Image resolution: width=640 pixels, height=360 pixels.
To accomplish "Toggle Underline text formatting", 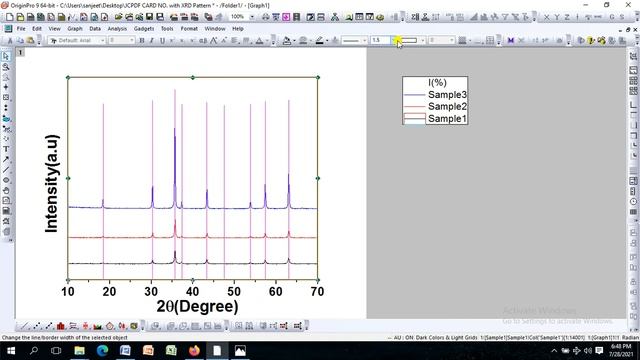I will 162,40.
